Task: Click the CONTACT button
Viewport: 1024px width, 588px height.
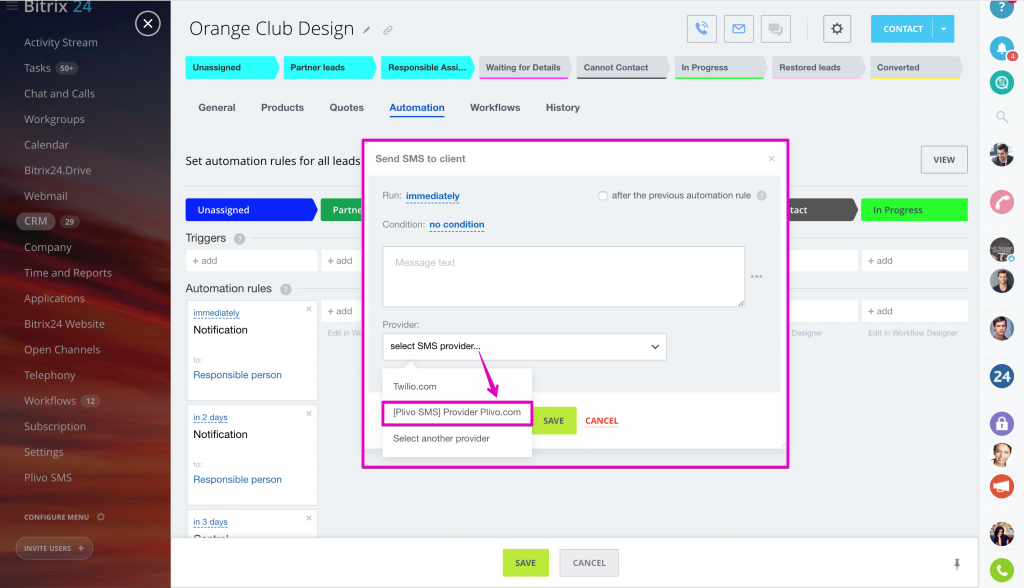Action: (x=903, y=29)
